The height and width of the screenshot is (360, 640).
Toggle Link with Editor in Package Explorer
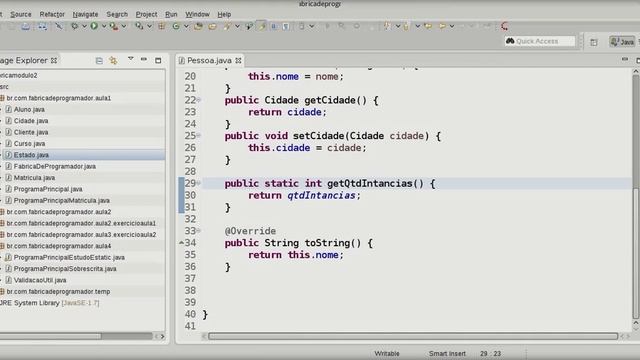[x=113, y=60]
